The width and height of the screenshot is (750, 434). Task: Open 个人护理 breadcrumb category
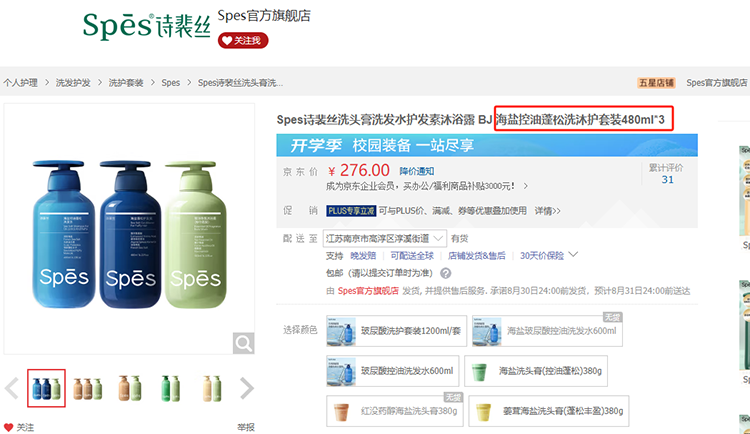tap(20, 82)
